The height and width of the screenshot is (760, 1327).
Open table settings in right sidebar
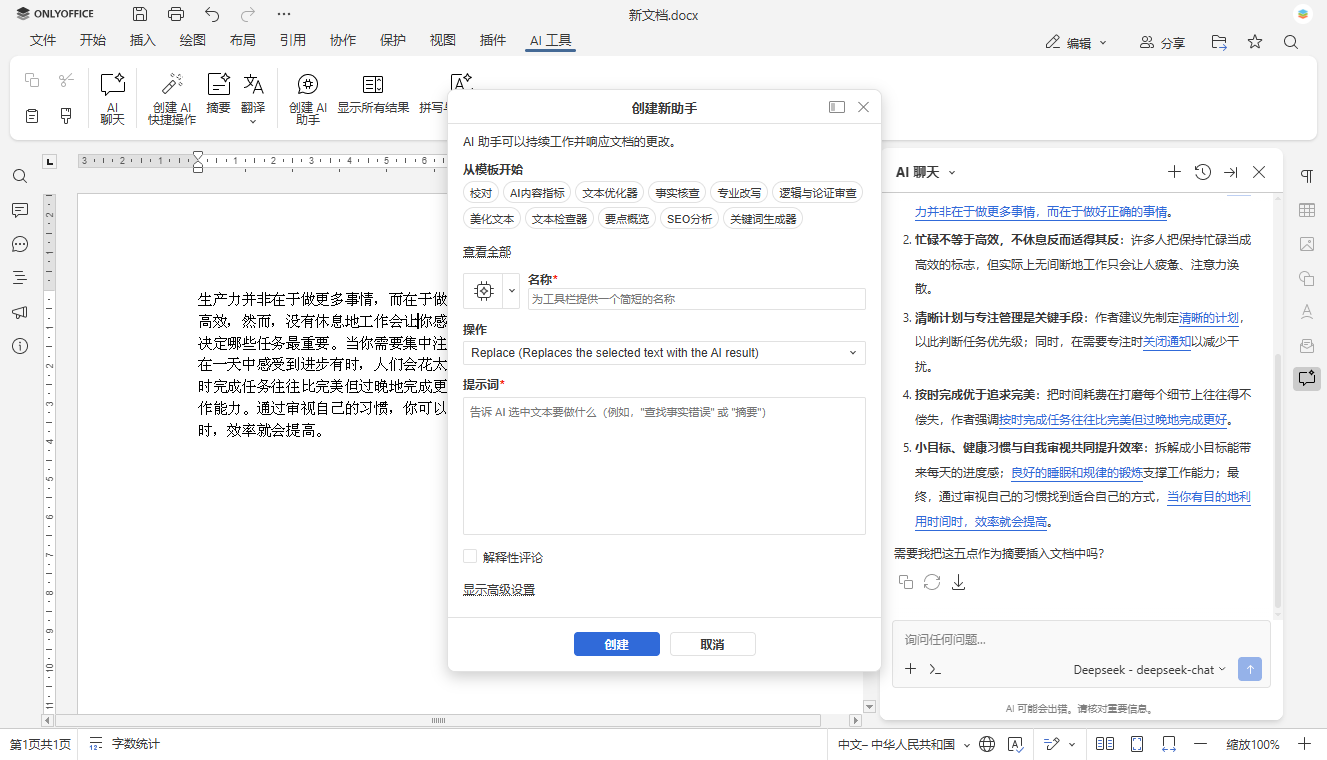[1307, 210]
